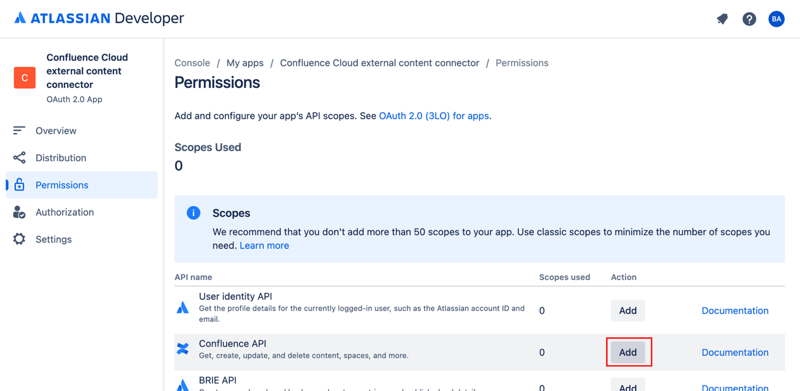The height and width of the screenshot is (391, 800).
Task: Select the app name in sidebar
Action: click(87, 71)
